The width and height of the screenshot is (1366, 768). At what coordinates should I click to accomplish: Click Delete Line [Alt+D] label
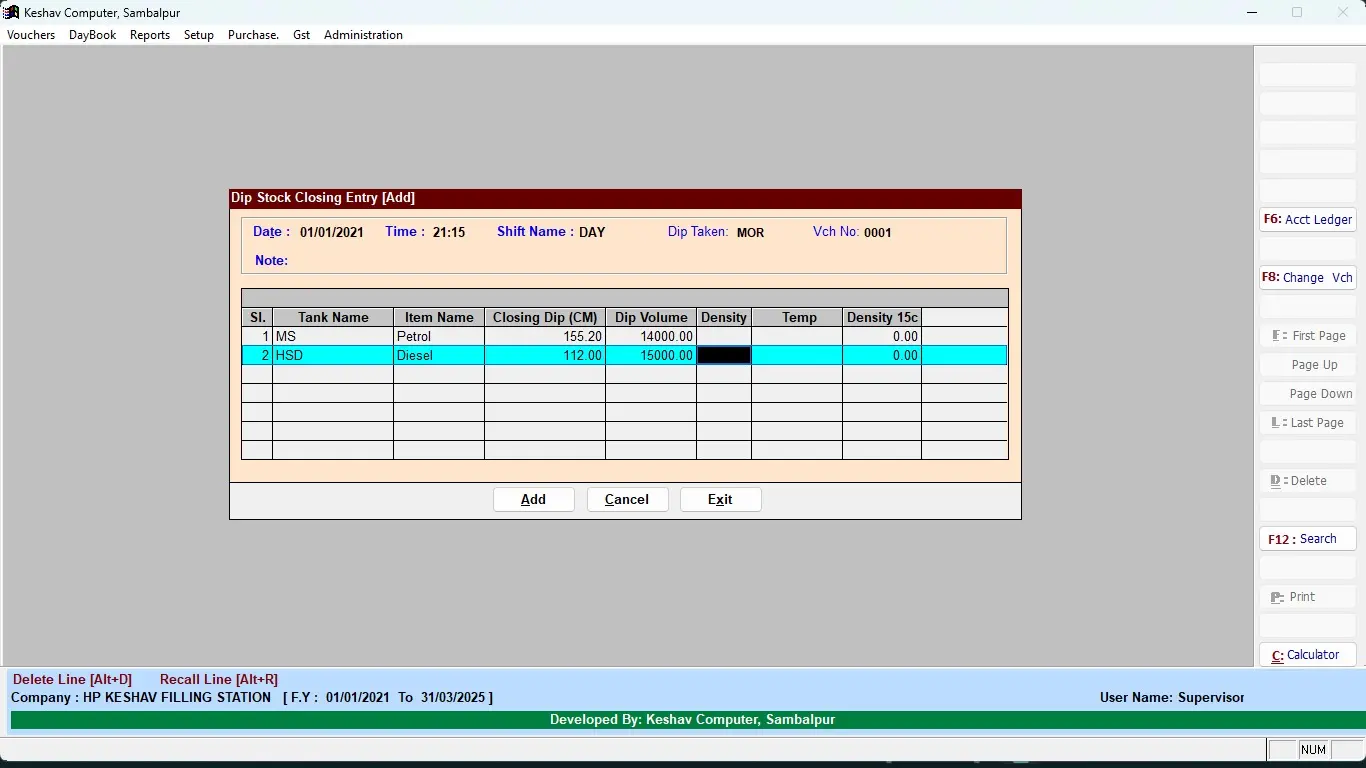tap(72, 679)
